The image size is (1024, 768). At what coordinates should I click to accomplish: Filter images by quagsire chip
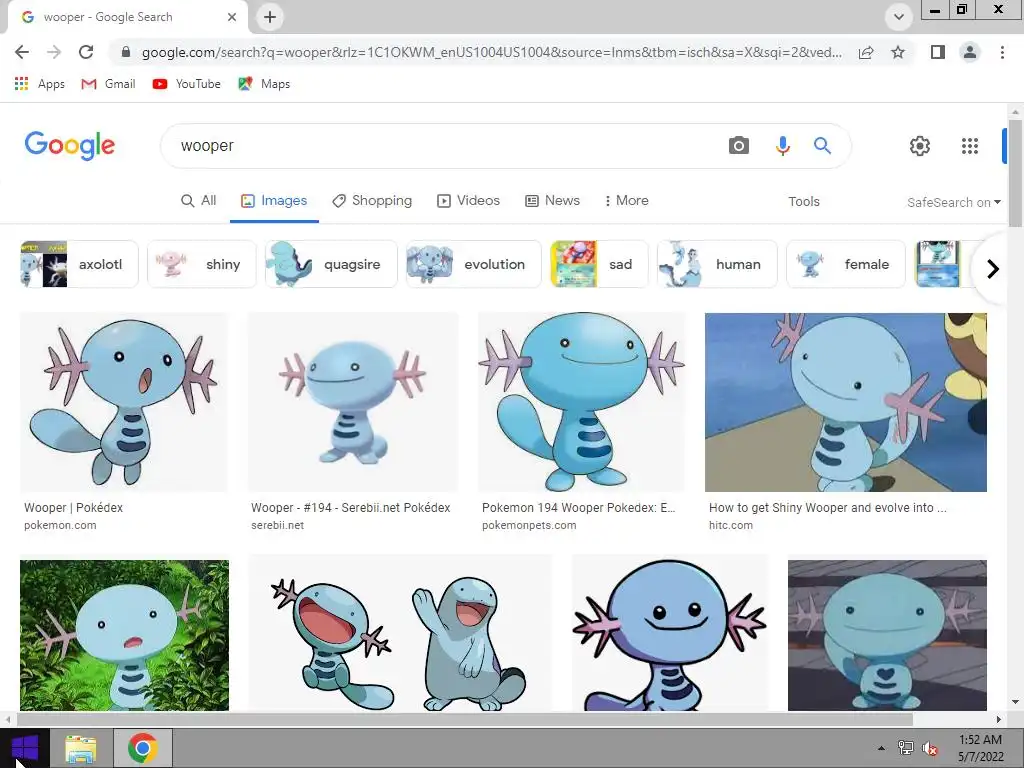pyautogui.click(x=331, y=264)
